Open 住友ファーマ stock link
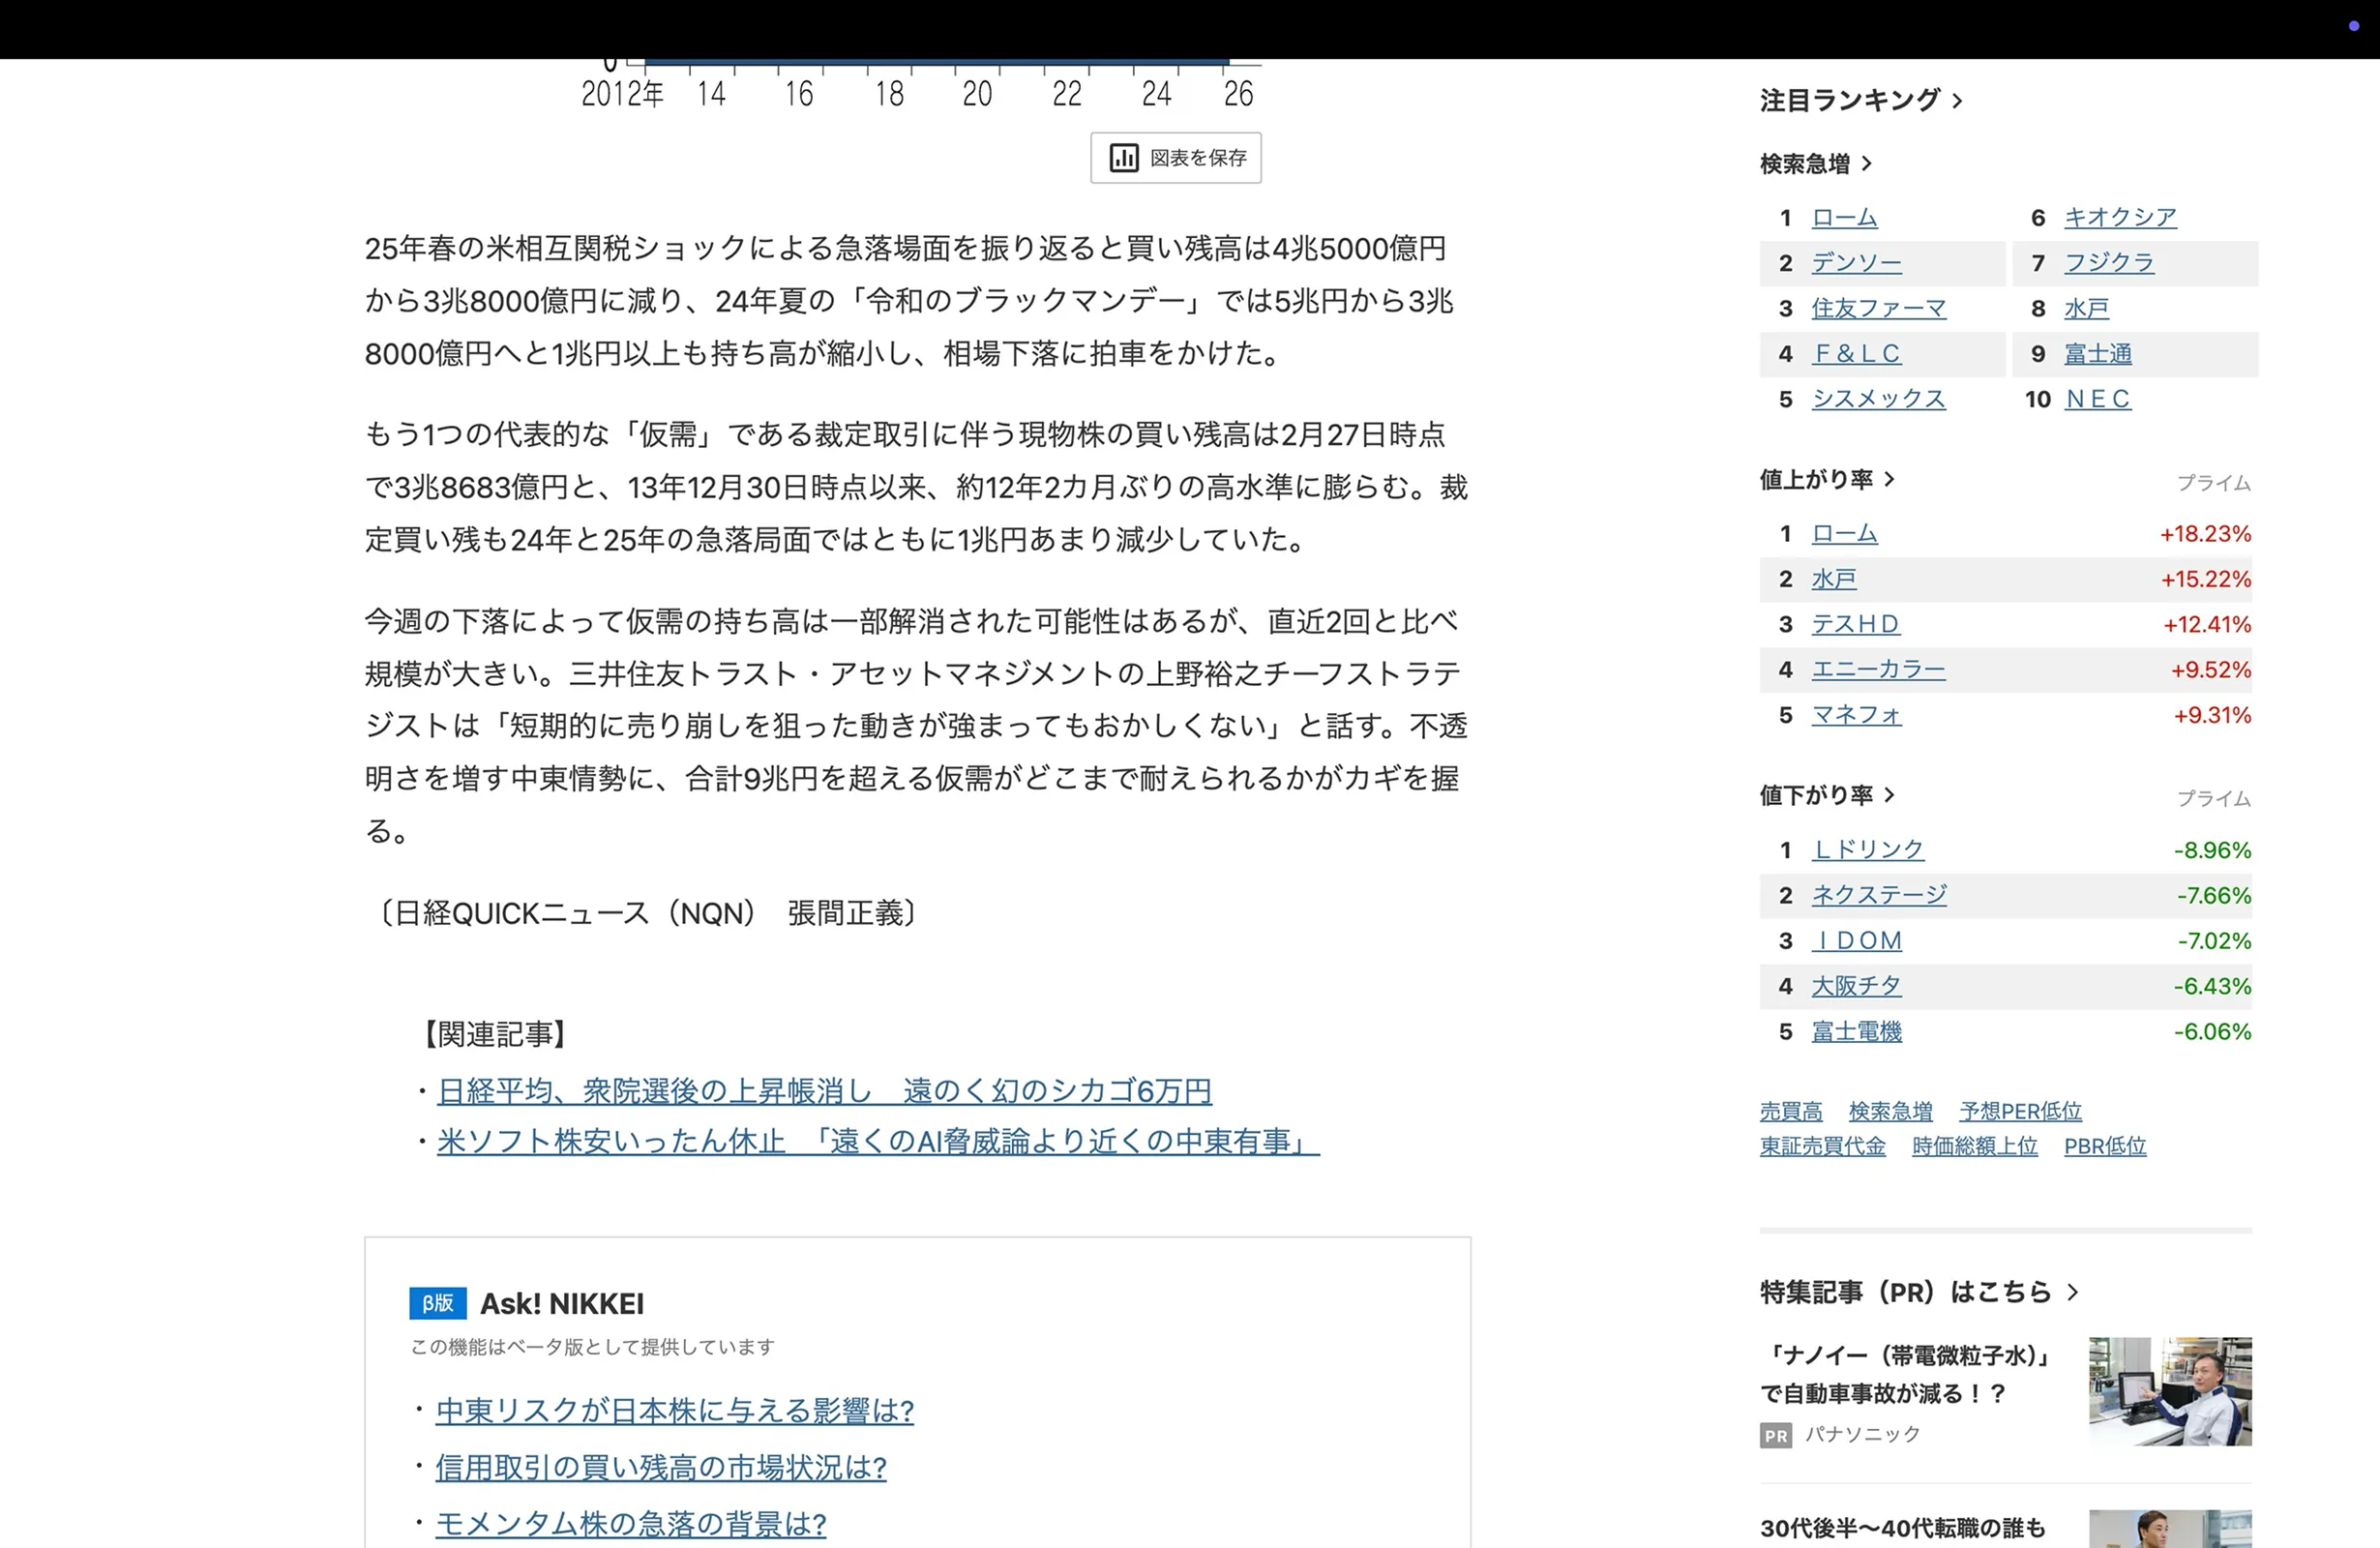 [1878, 308]
